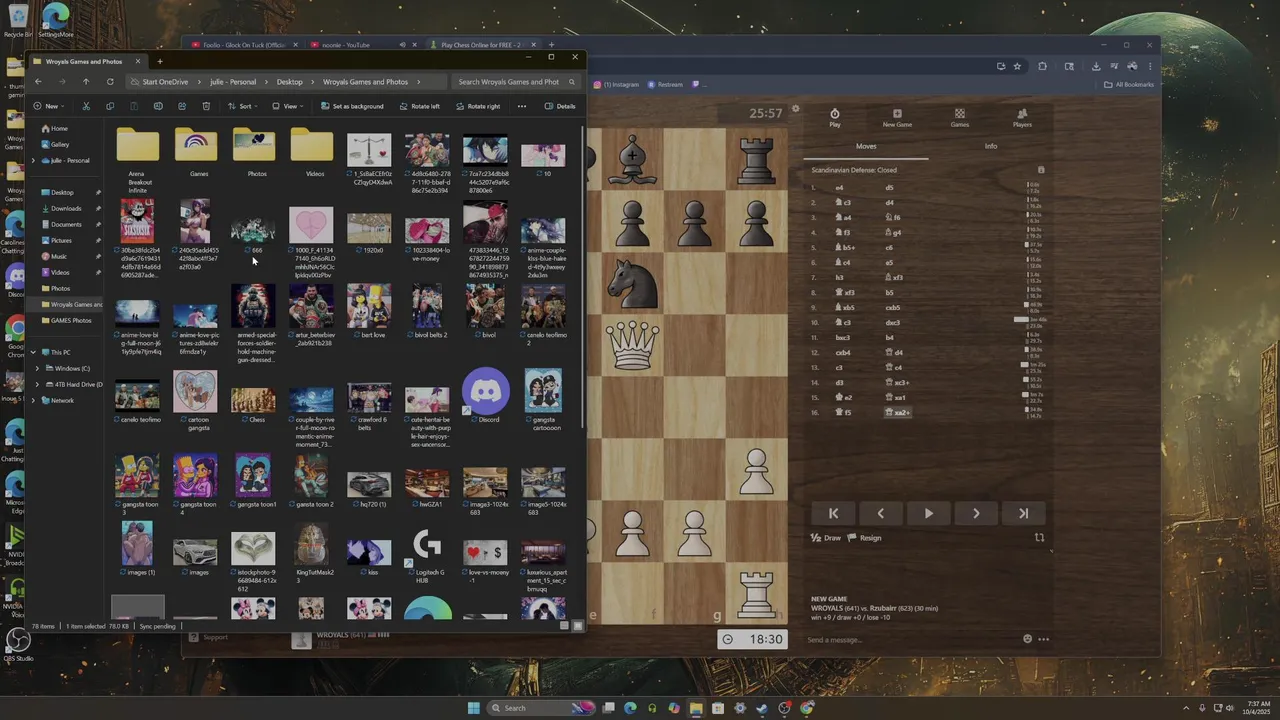Open the three-dots See more menu in Explorer
This screenshot has height=720, width=1280.
(x=521, y=106)
